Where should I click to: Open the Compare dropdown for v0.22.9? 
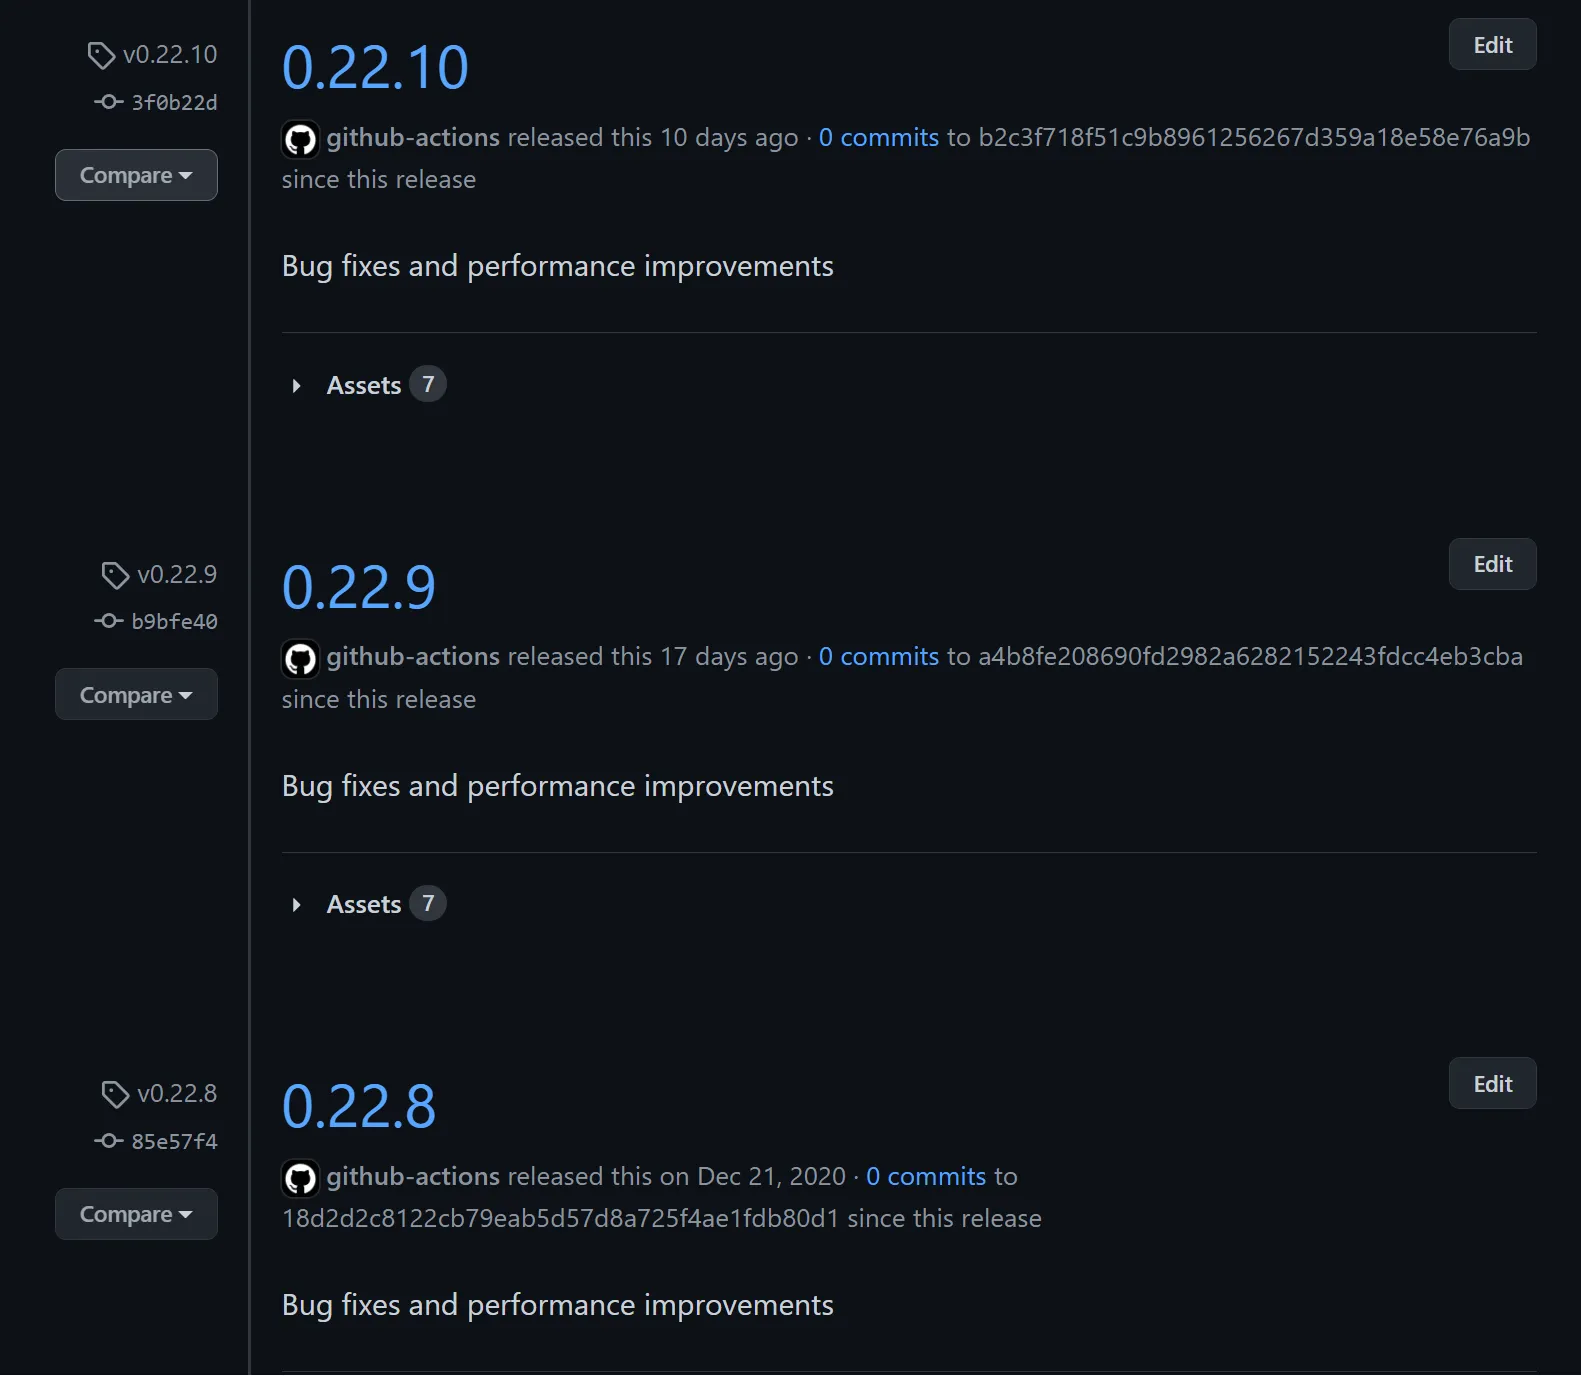click(x=136, y=695)
